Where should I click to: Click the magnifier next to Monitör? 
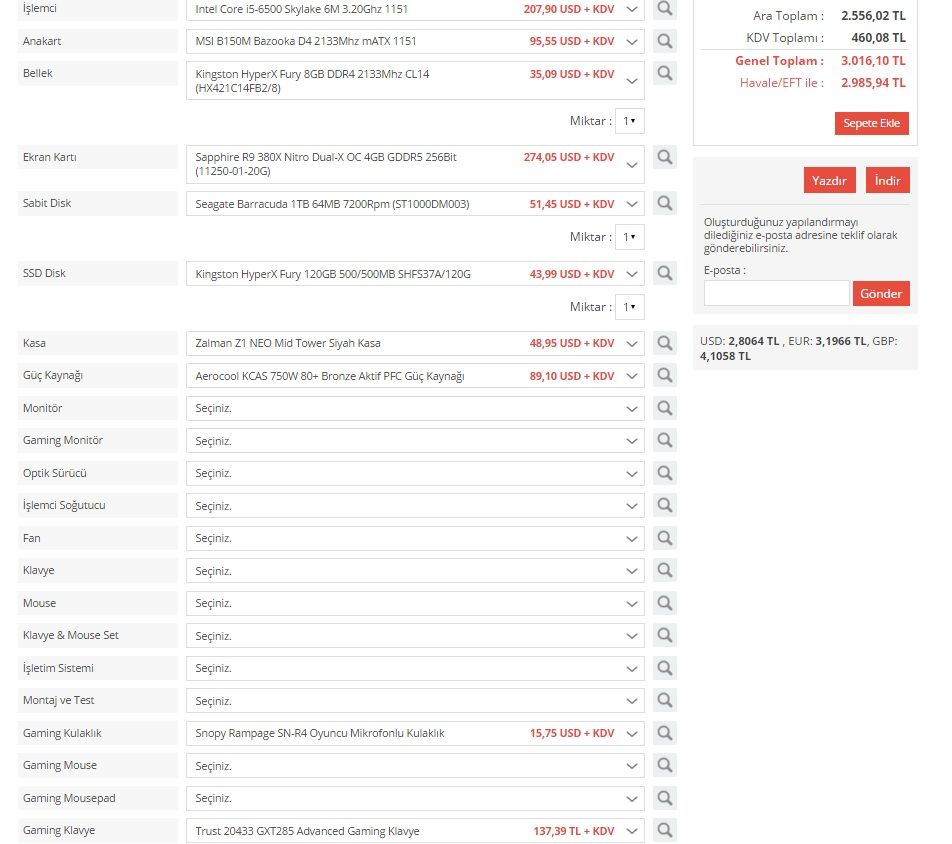665,408
